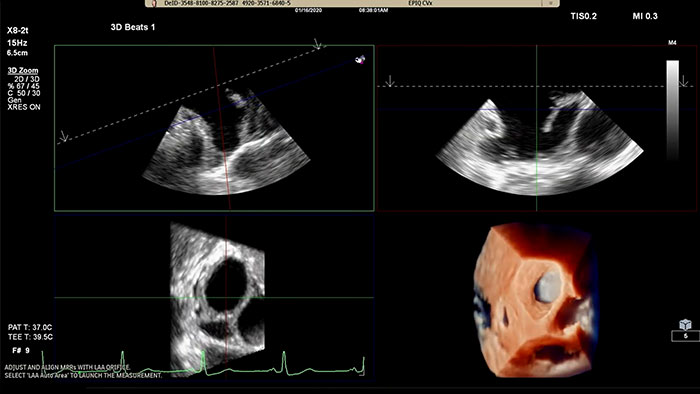The image size is (700, 394).
Task: Click the 'Gen' setting text
Action: point(14,100)
